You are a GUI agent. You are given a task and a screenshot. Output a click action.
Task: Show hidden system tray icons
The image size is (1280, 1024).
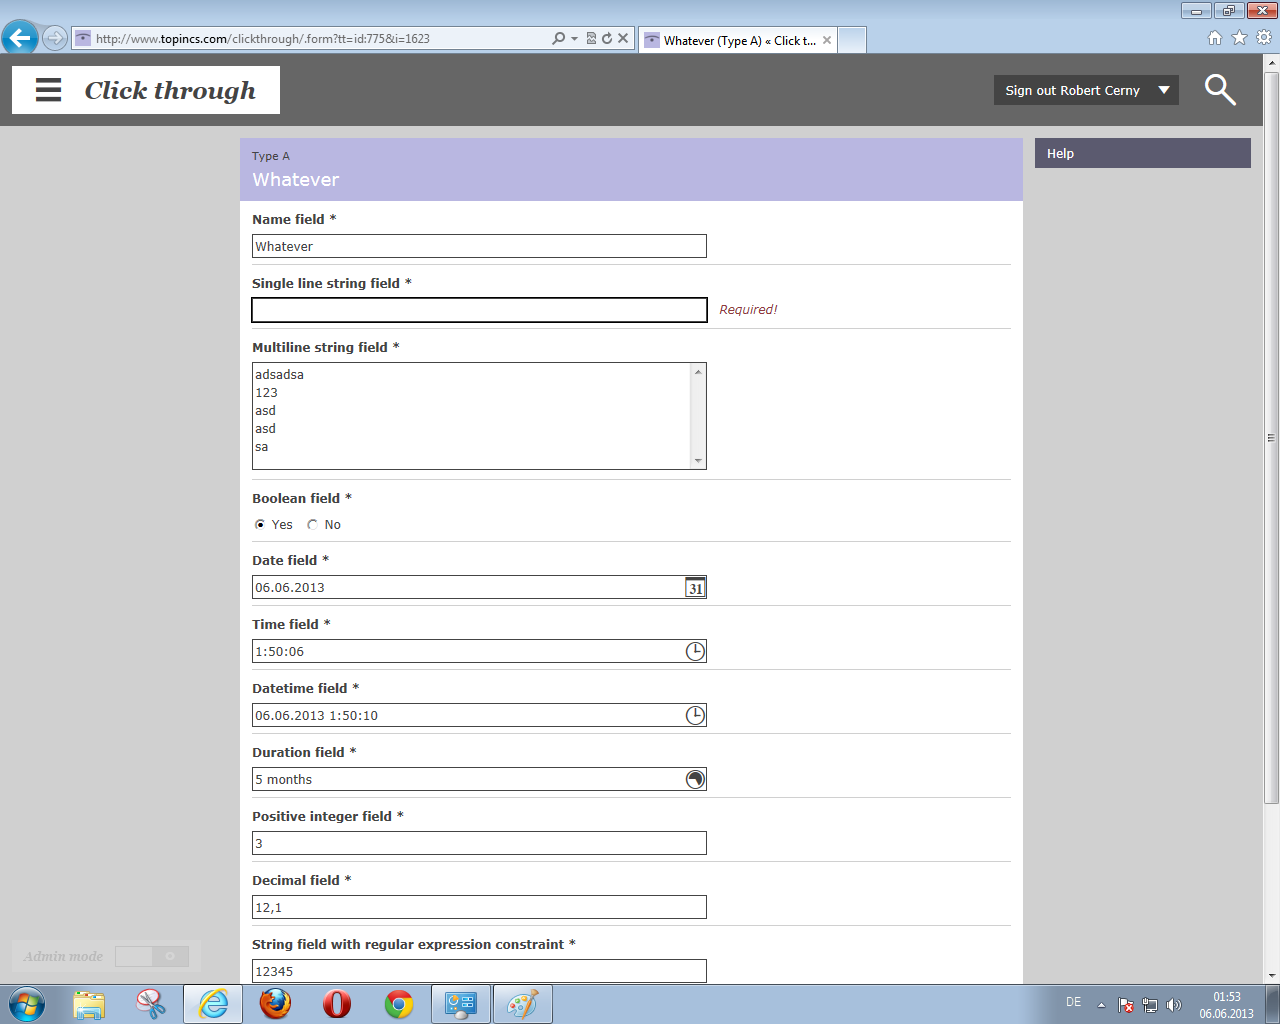pos(1101,1004)
